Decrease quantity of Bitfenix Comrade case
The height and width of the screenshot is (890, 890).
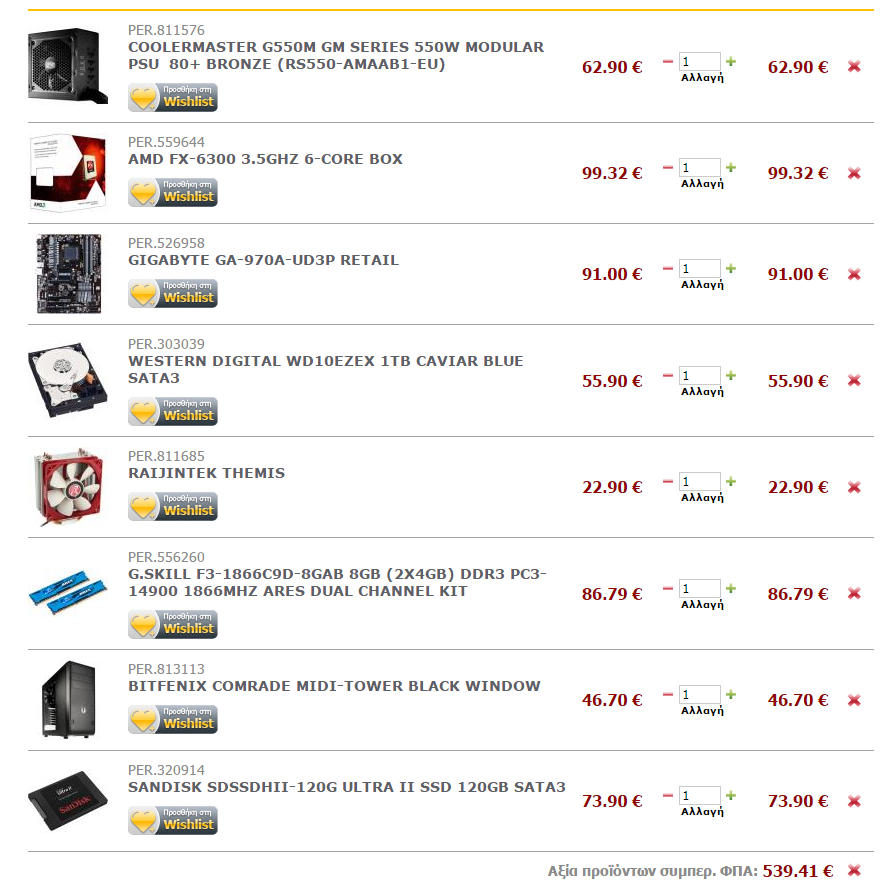668,694
